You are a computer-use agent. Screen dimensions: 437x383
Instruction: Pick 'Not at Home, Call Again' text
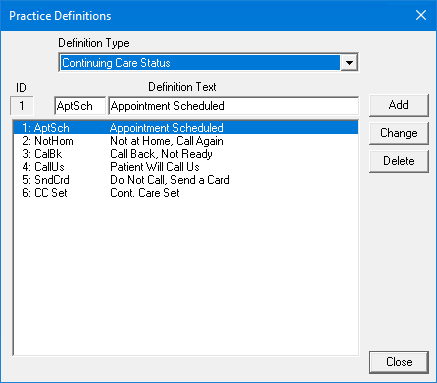[x=167, y=141]
